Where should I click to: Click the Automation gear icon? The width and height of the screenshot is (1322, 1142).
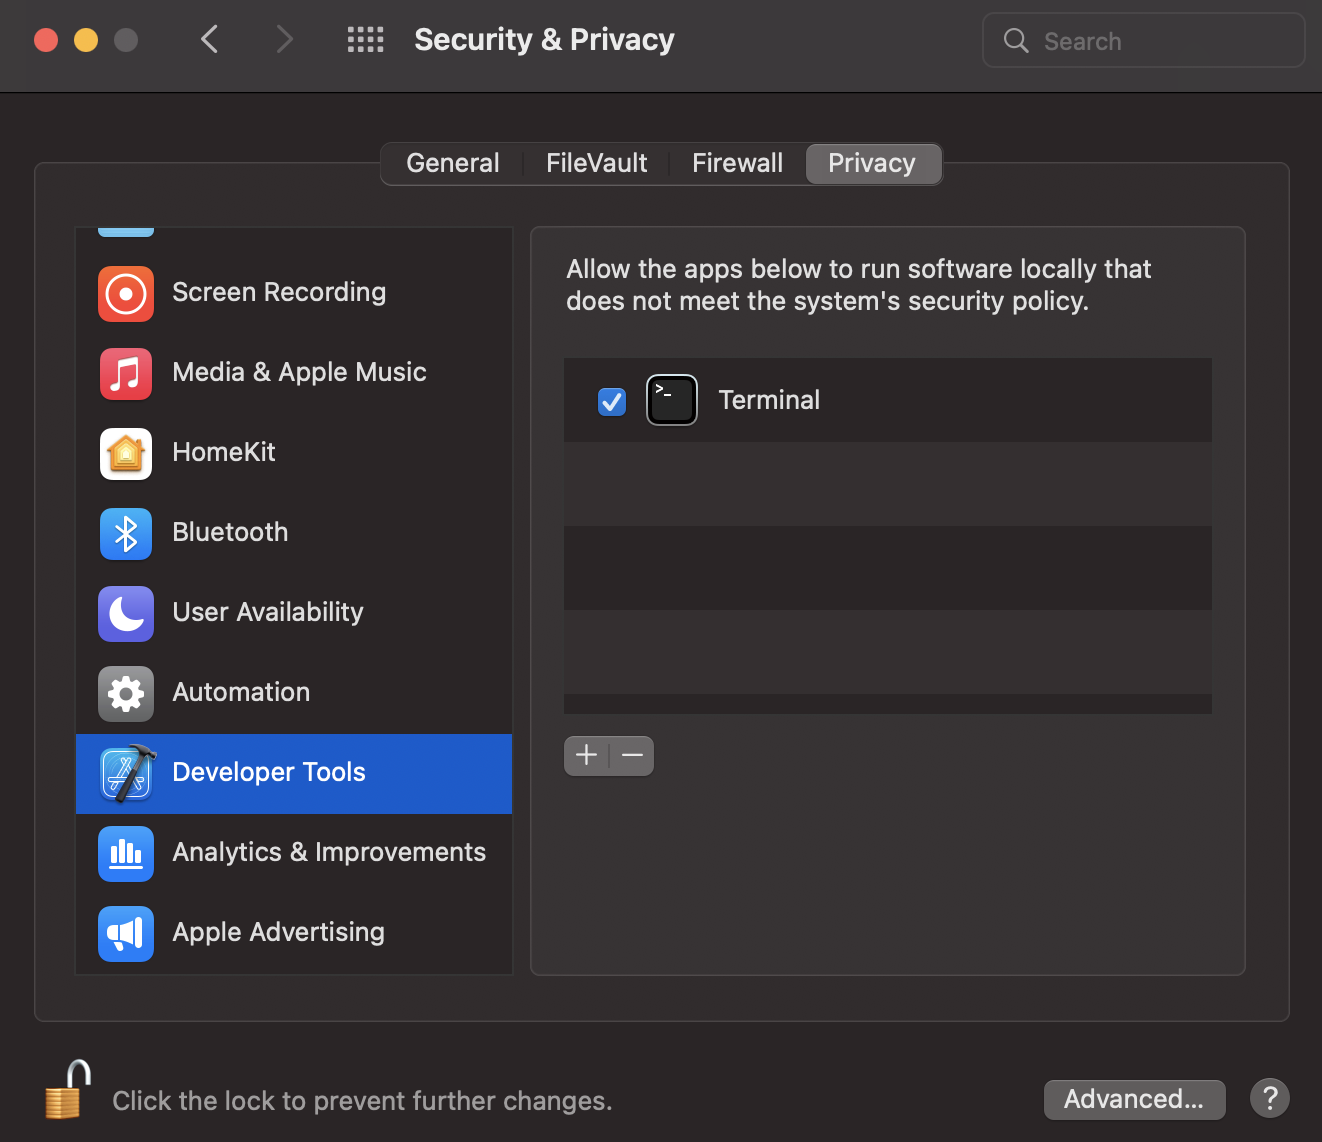(126, 694)
